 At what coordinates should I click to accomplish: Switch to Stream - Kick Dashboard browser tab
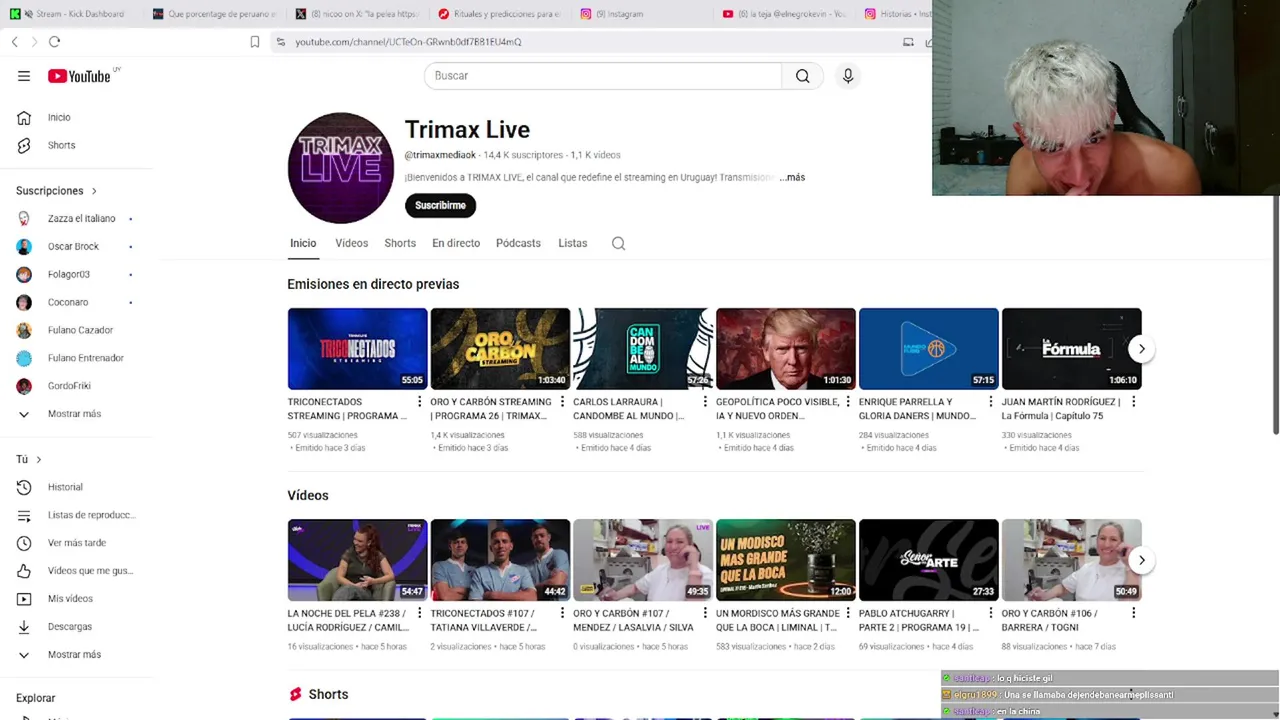(x=72, y=14)
